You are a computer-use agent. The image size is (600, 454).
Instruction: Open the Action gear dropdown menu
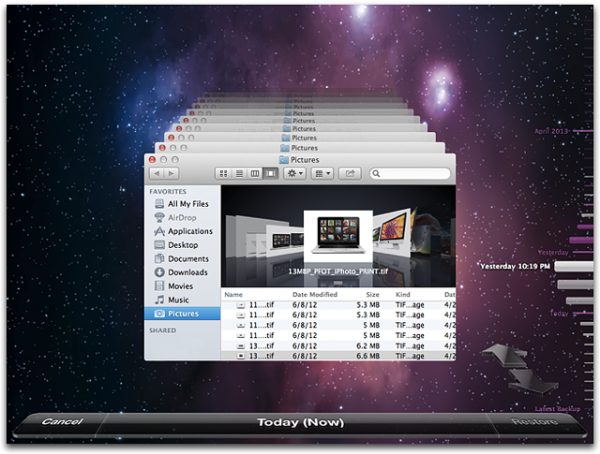click(294, 174)
